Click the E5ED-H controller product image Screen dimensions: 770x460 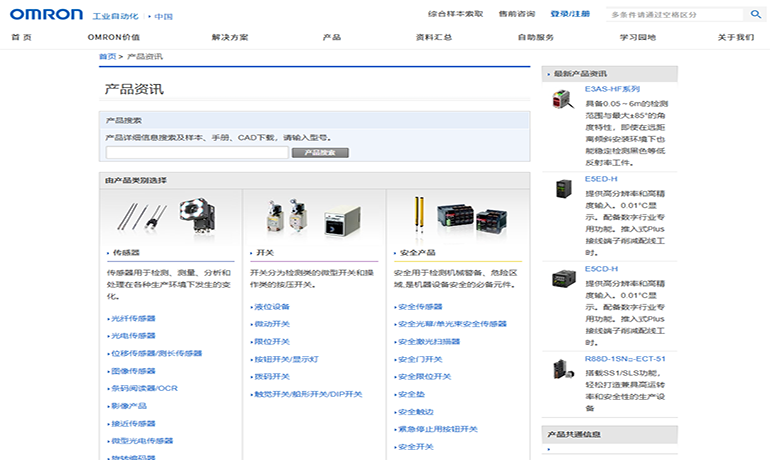(562, 188)
